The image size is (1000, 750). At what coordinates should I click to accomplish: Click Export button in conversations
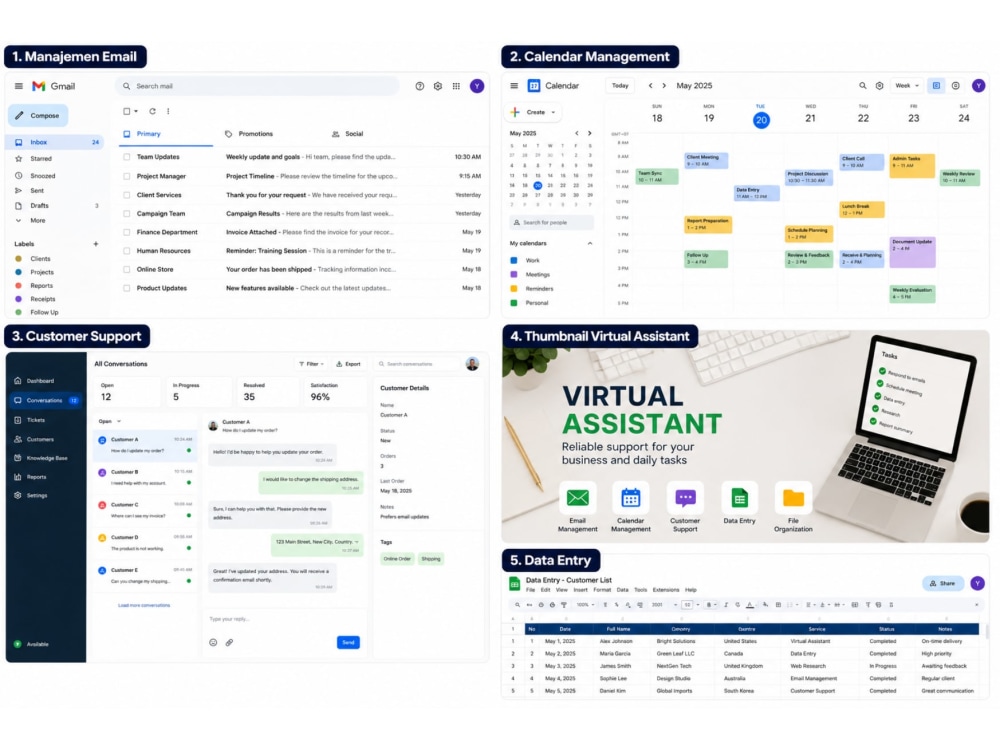click(348, 364)
